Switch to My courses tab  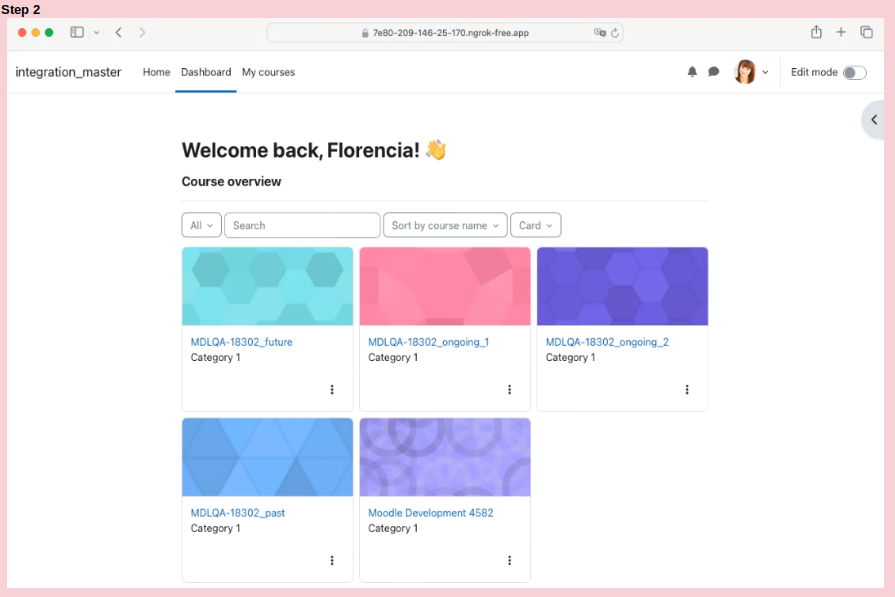[268, 72]
